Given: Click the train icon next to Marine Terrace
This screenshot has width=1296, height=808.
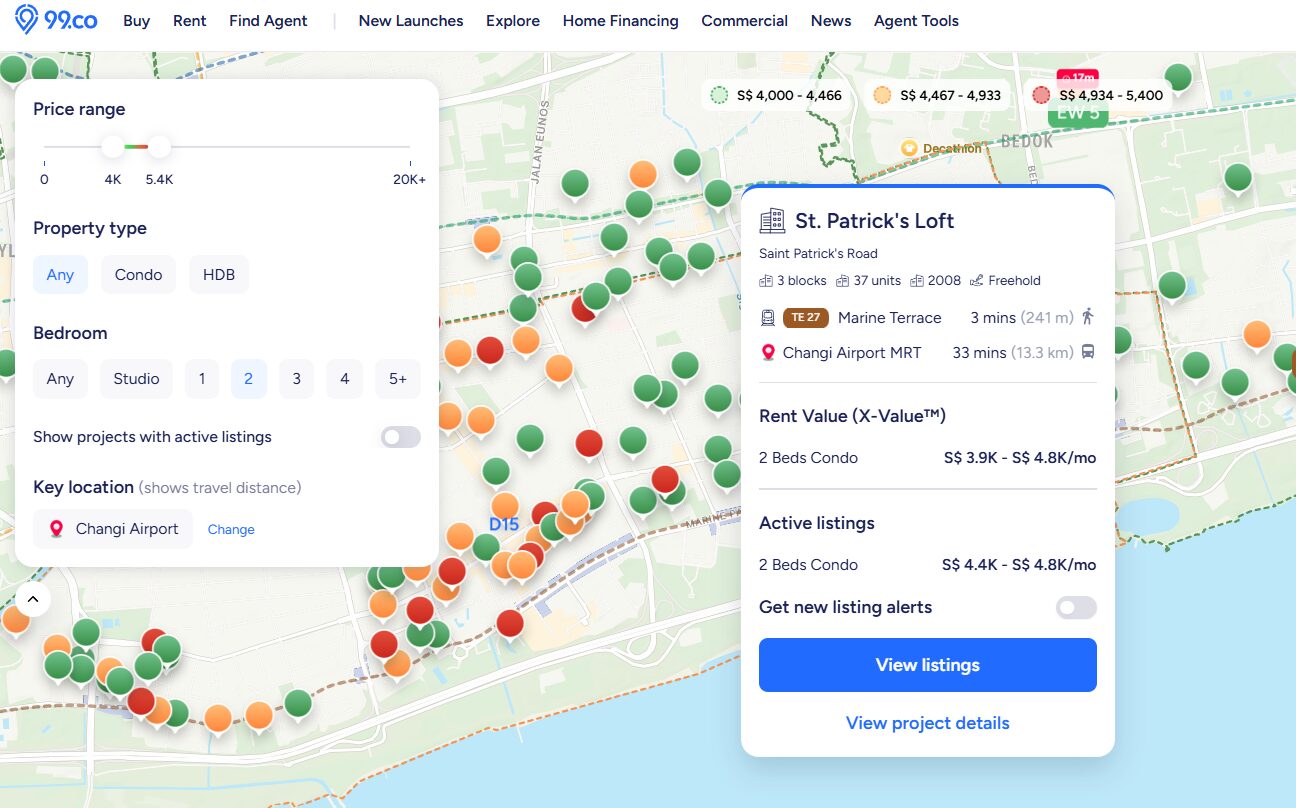Looking at the screenshot, I should pos(768,318).
